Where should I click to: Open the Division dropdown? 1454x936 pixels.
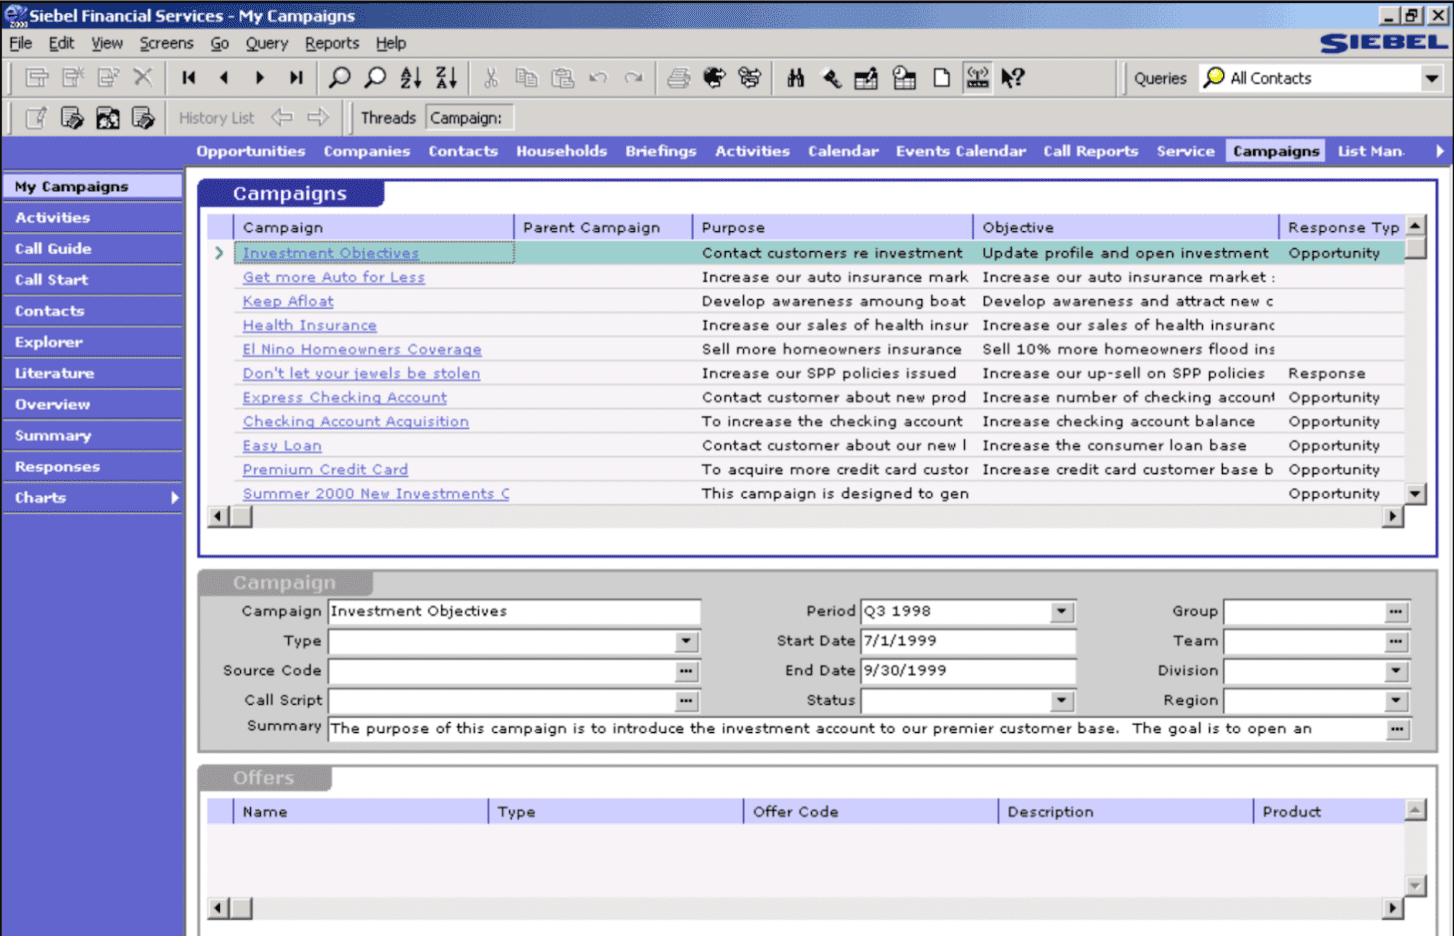(1396, 671)
